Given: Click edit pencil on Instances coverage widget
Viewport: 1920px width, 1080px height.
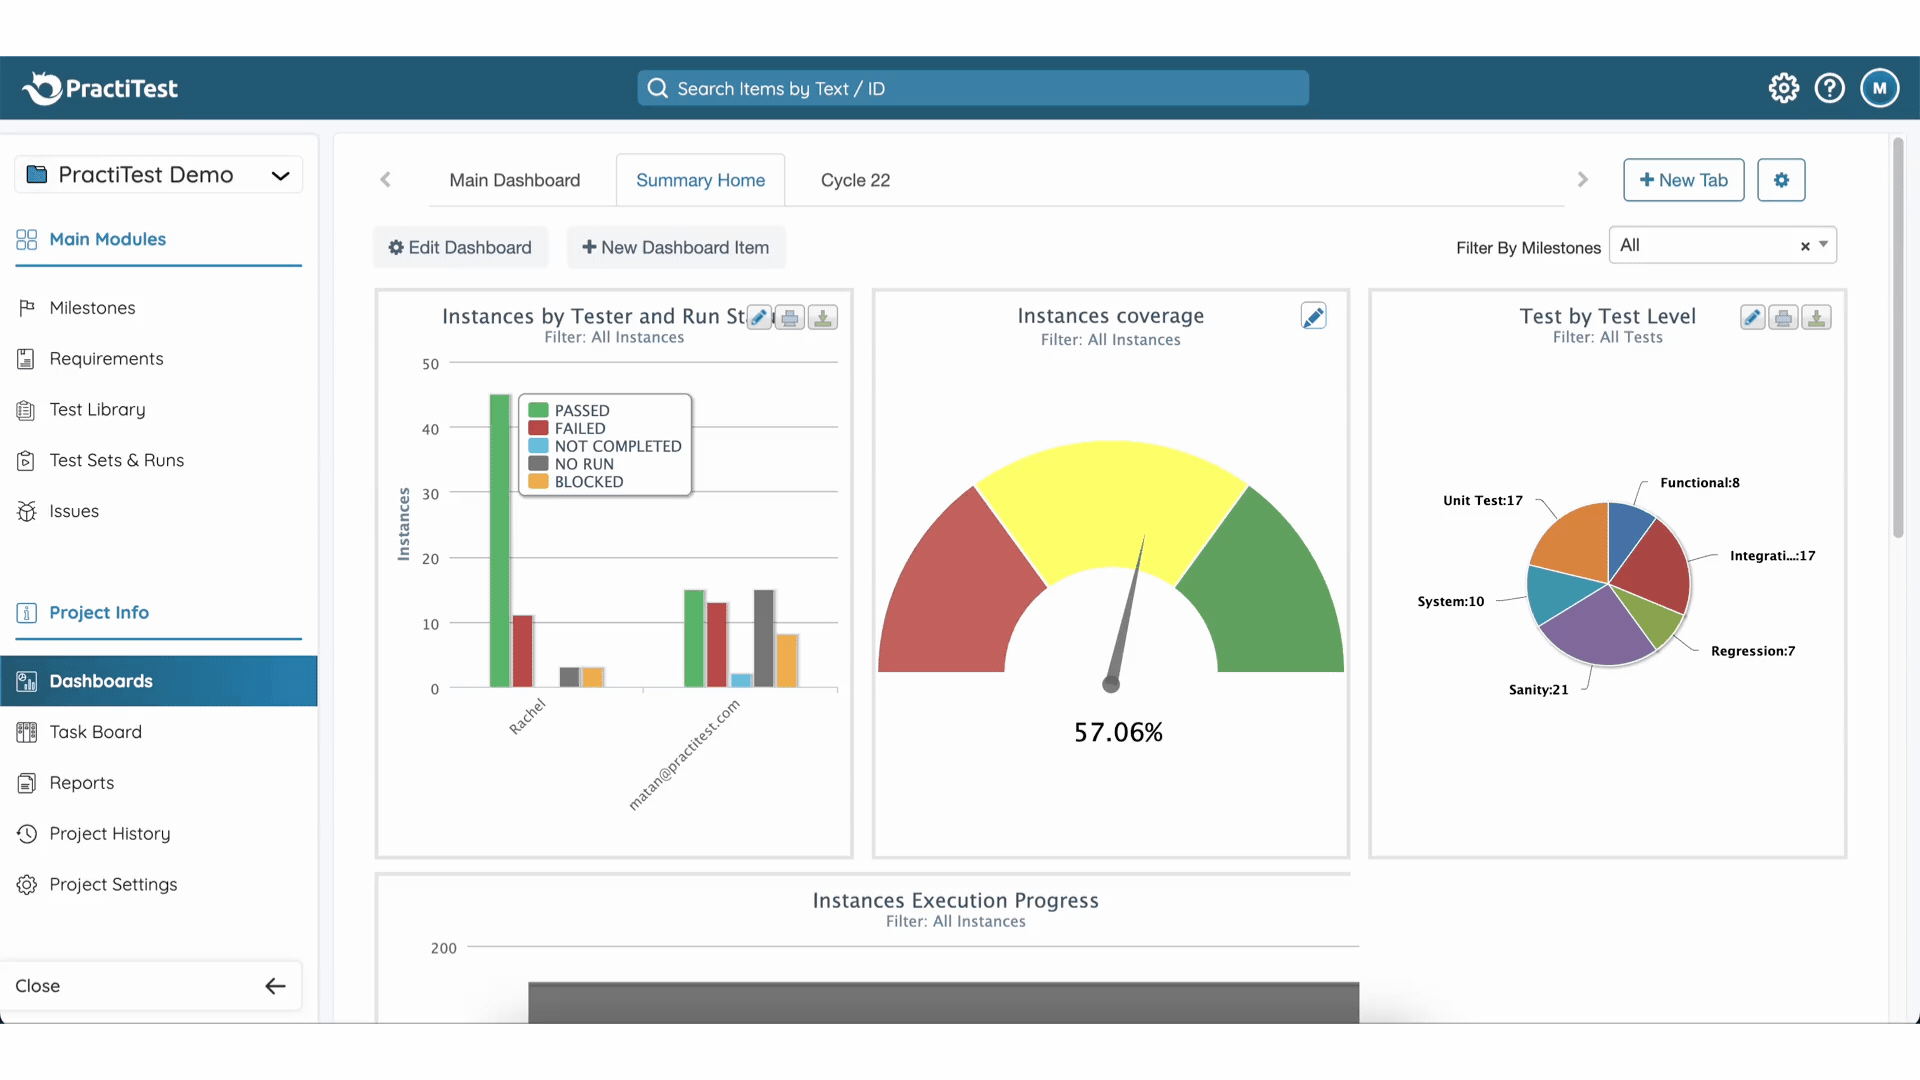Looking at the screenshot, I should (1313, 317).
